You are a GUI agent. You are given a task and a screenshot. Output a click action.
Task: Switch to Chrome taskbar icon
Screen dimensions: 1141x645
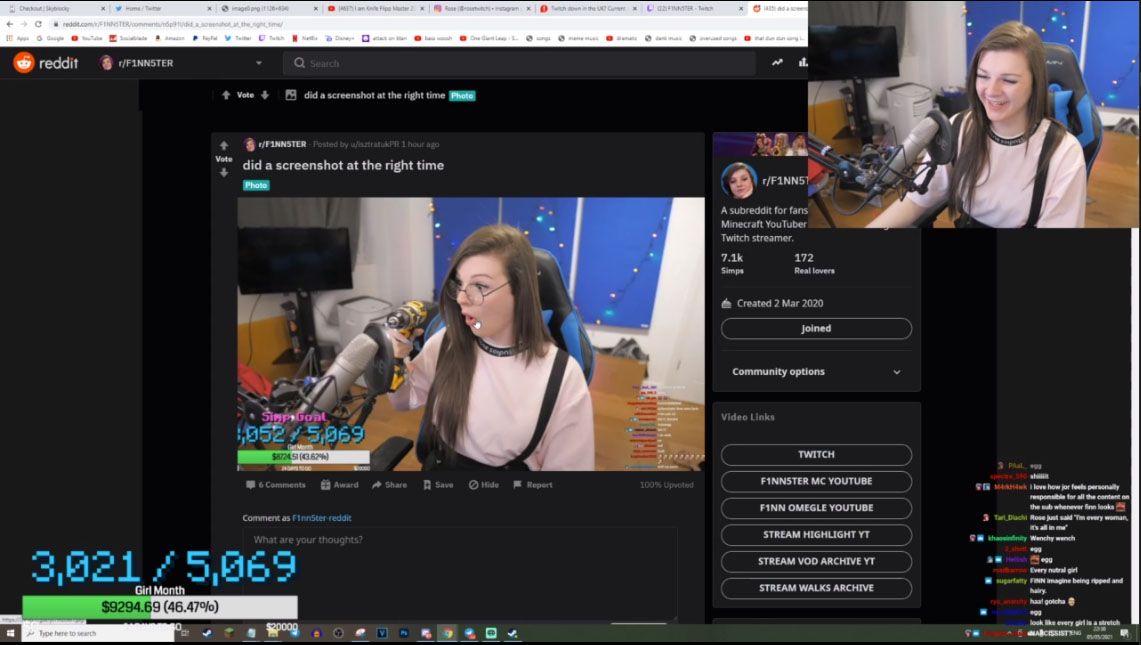448,633
